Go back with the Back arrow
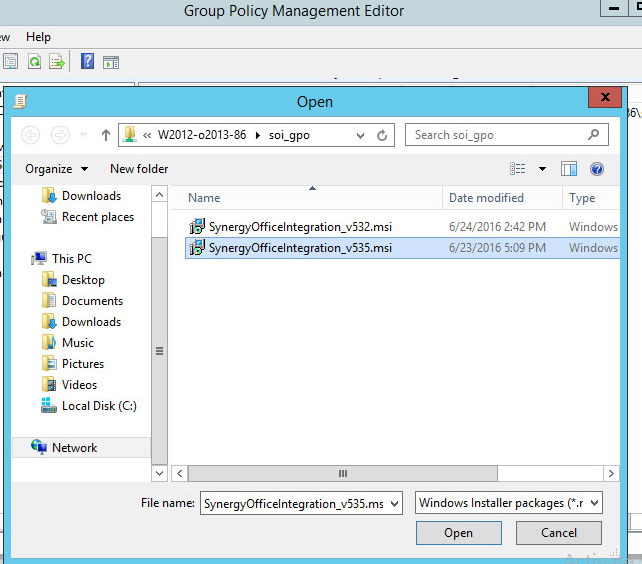The width and height of the screenshot is (642, 564). click(30, 135)
